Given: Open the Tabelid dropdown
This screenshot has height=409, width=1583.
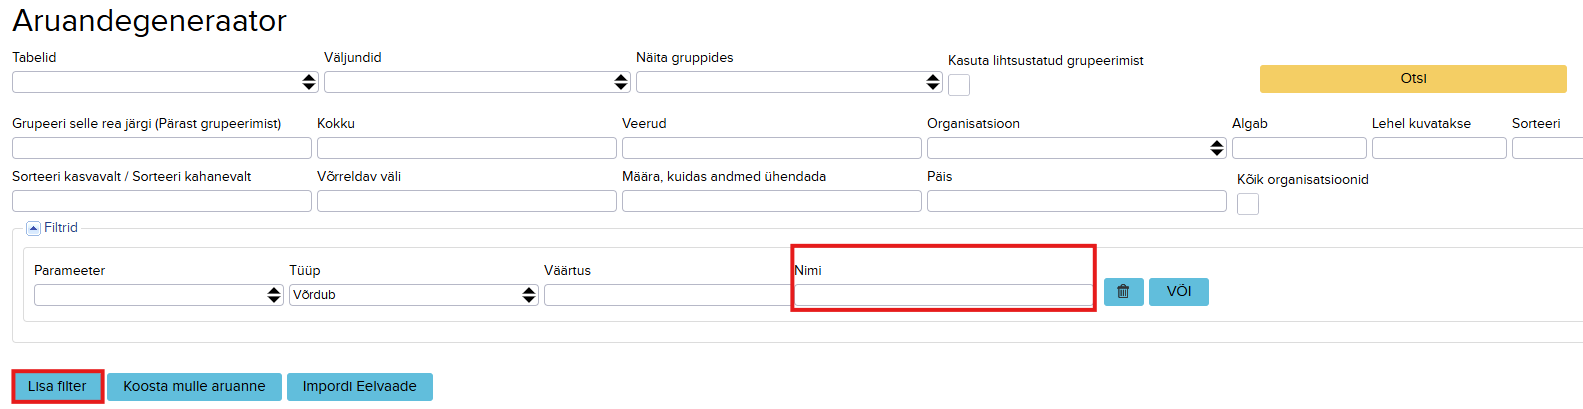Looking at the screenshot, I should (165, 82).
